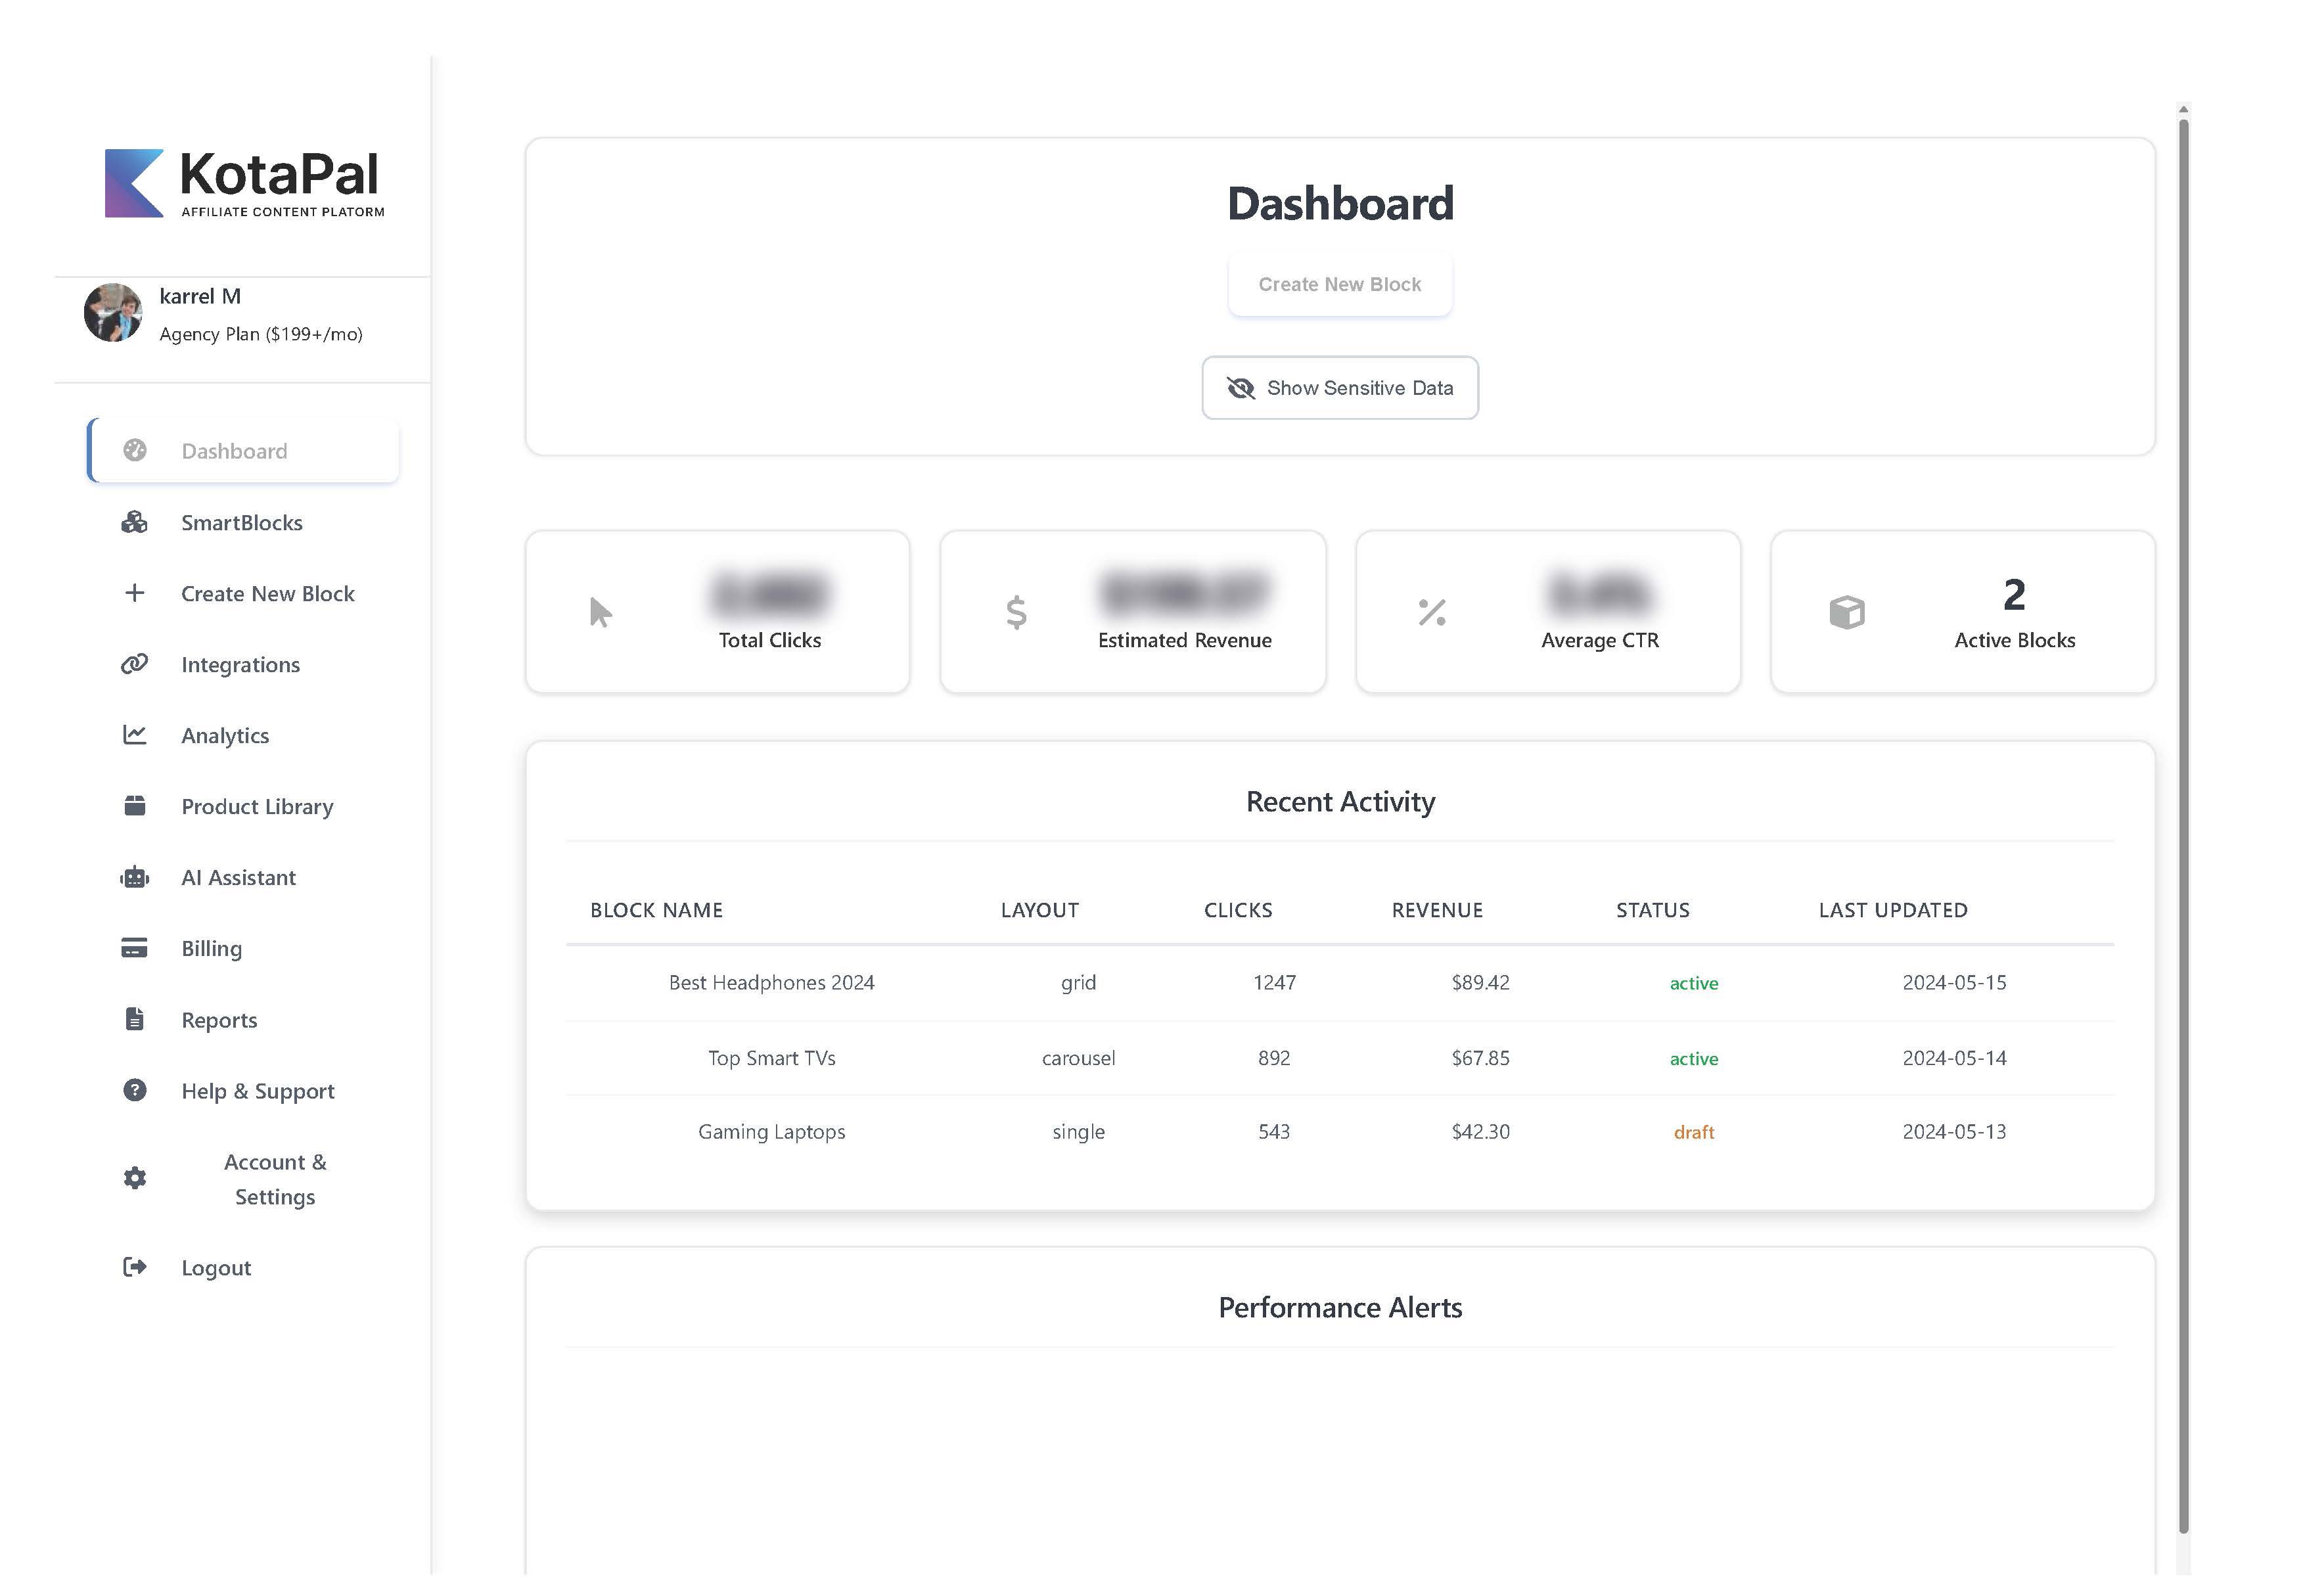
Task: Click the Create New Block button
Action: 1340,284
